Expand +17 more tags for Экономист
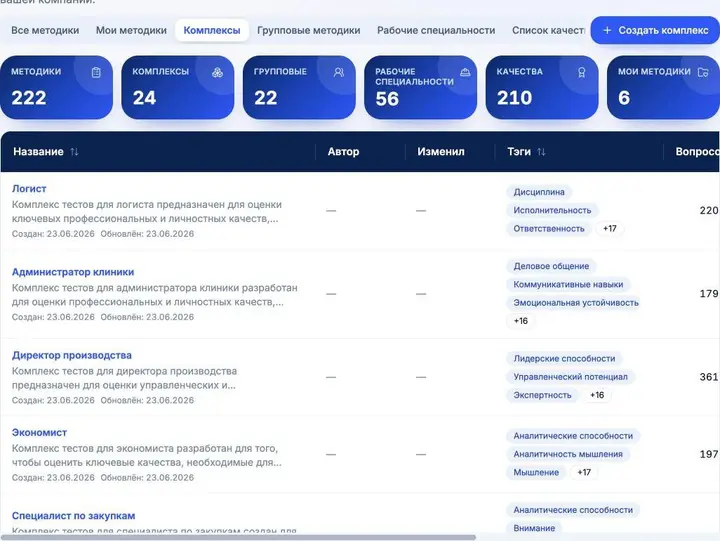720x541 pixels. click(584, 472)
